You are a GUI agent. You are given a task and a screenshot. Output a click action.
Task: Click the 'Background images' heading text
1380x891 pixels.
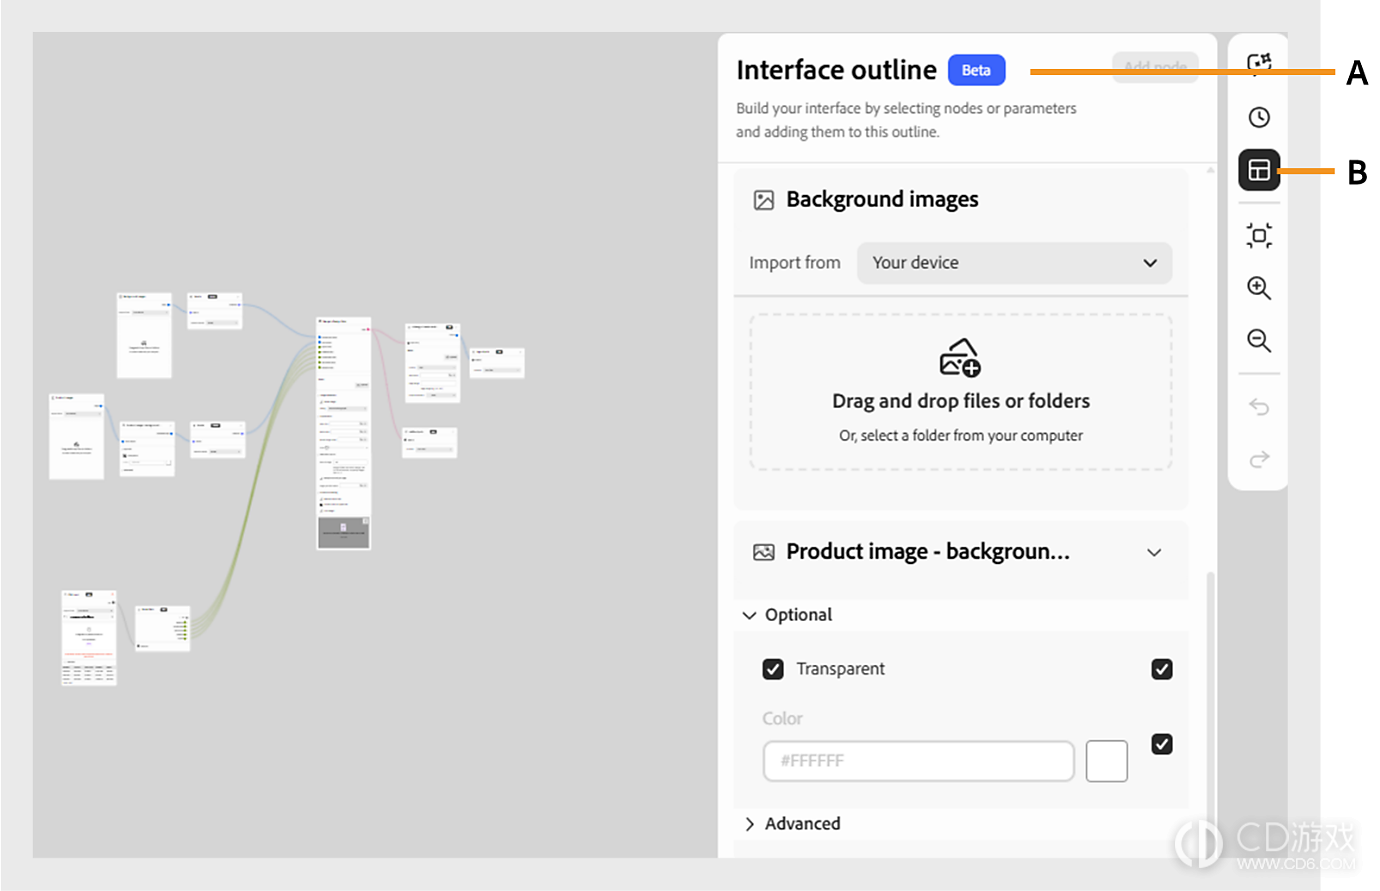882,200
